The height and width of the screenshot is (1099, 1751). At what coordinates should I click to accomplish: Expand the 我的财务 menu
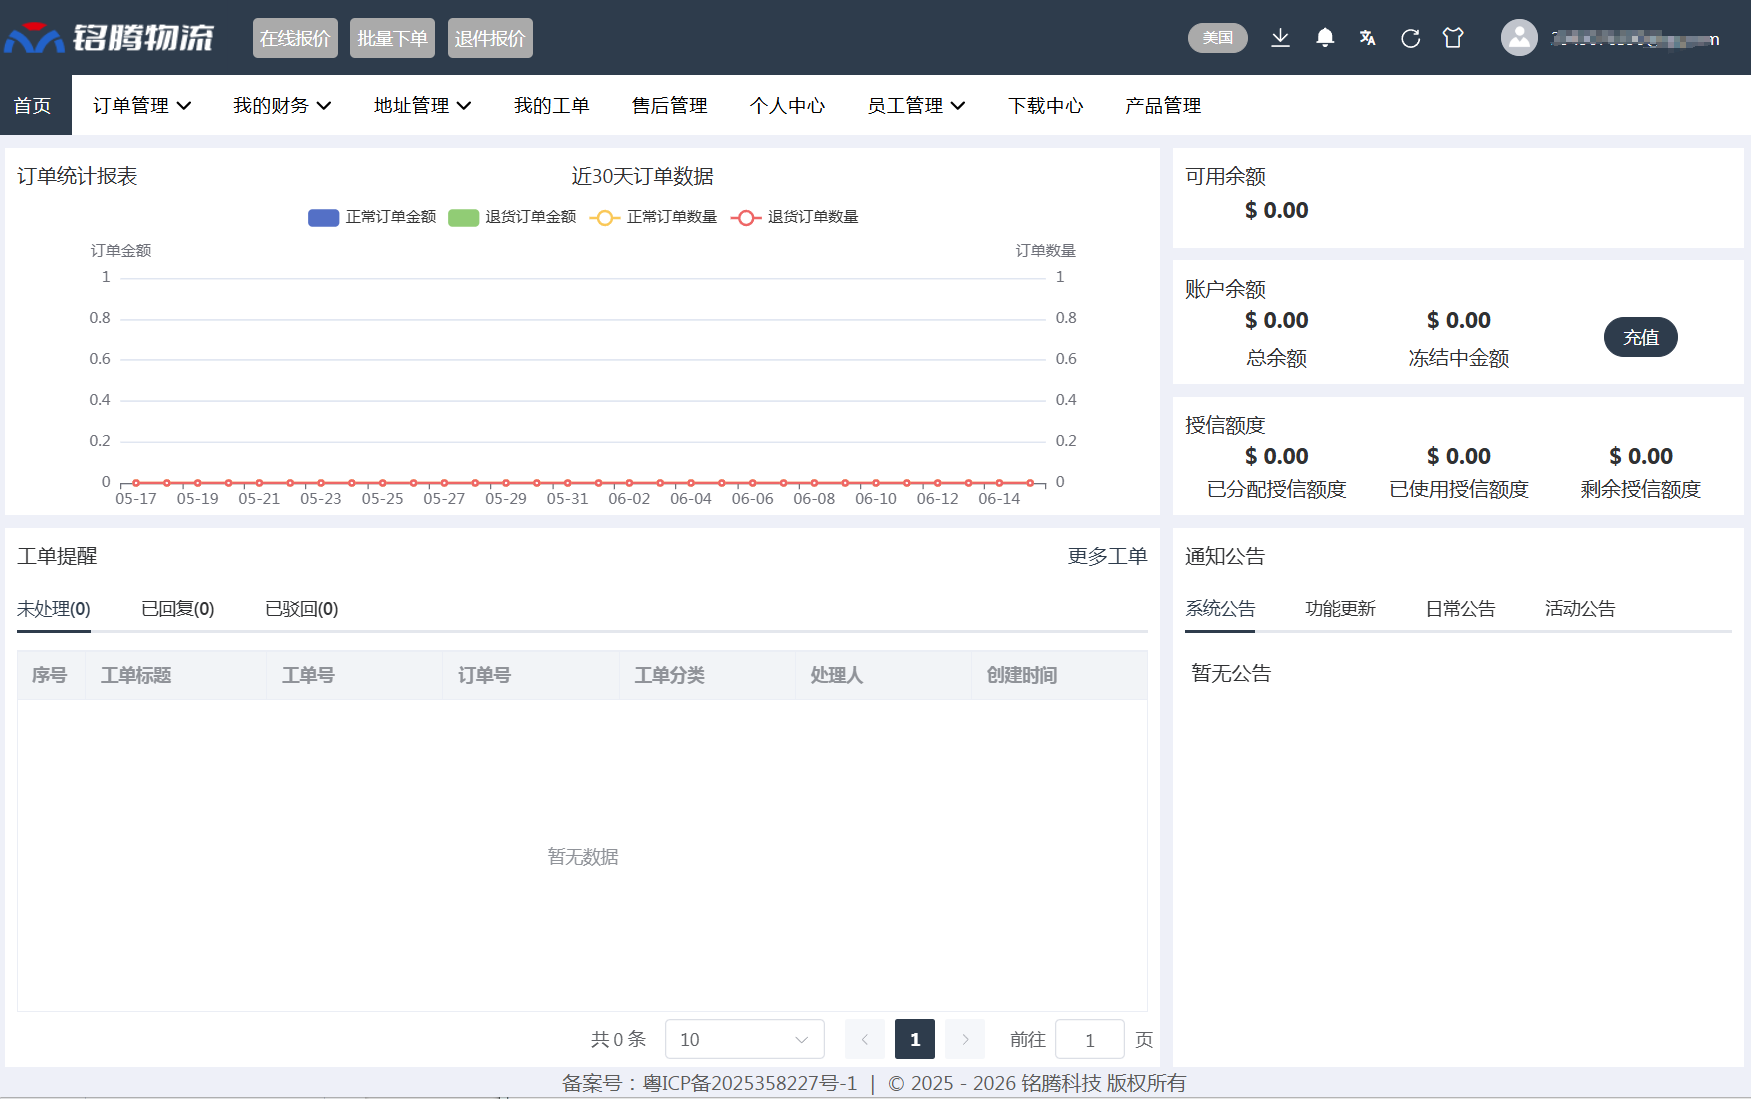282,105
